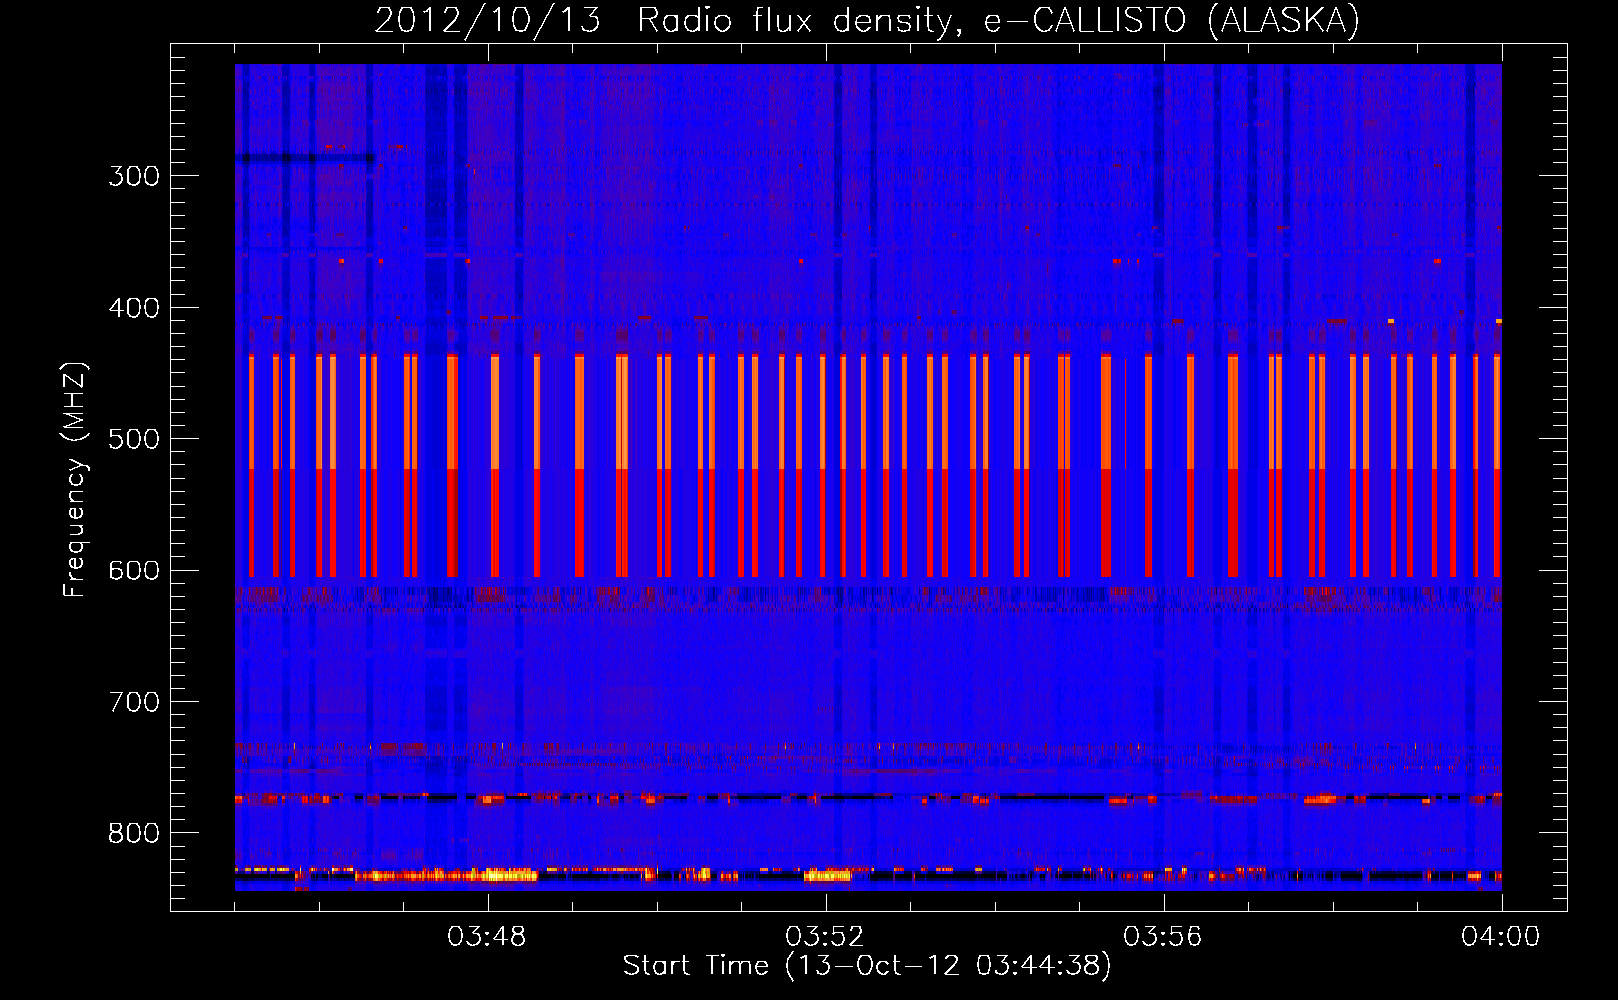Click the 300 frequency tick label
Viewport: 1618px width, 1000px height.
(134, 176)
